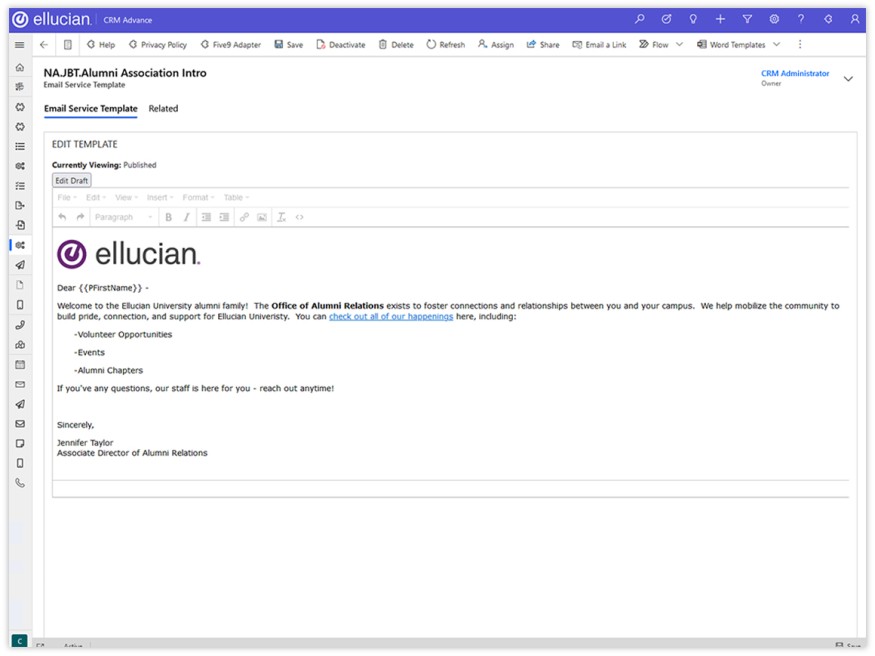Open the View menu in editor
The image size is (875, 656).
tap(126, 197)
